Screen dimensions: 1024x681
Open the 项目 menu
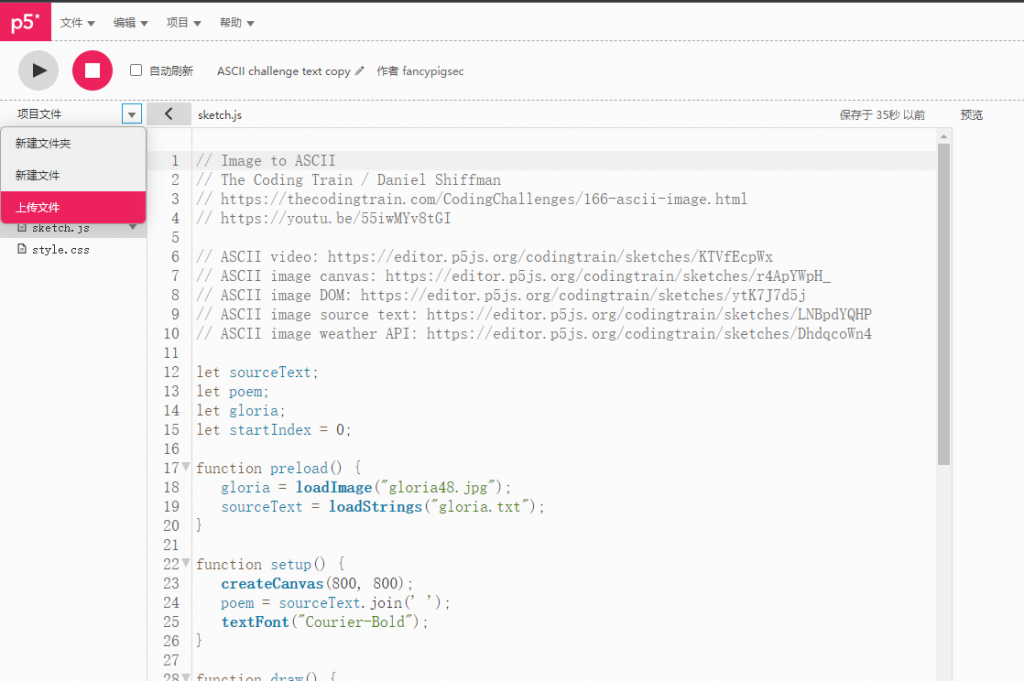(183, 22)
